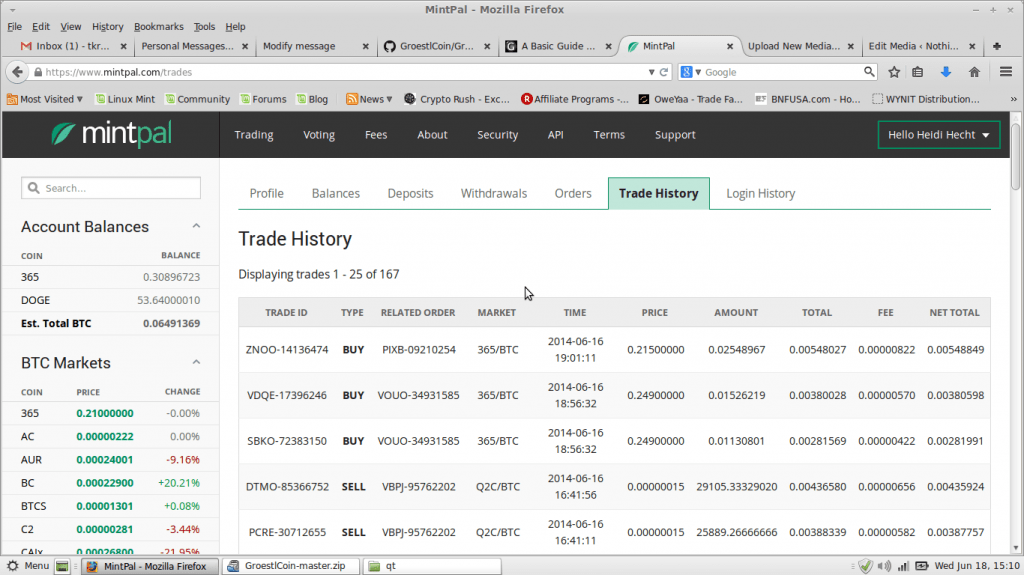Switch to the Orders tab
The height and width of the screenshot is (575, 1024).
pyautogui.click(x=573, y=193)
